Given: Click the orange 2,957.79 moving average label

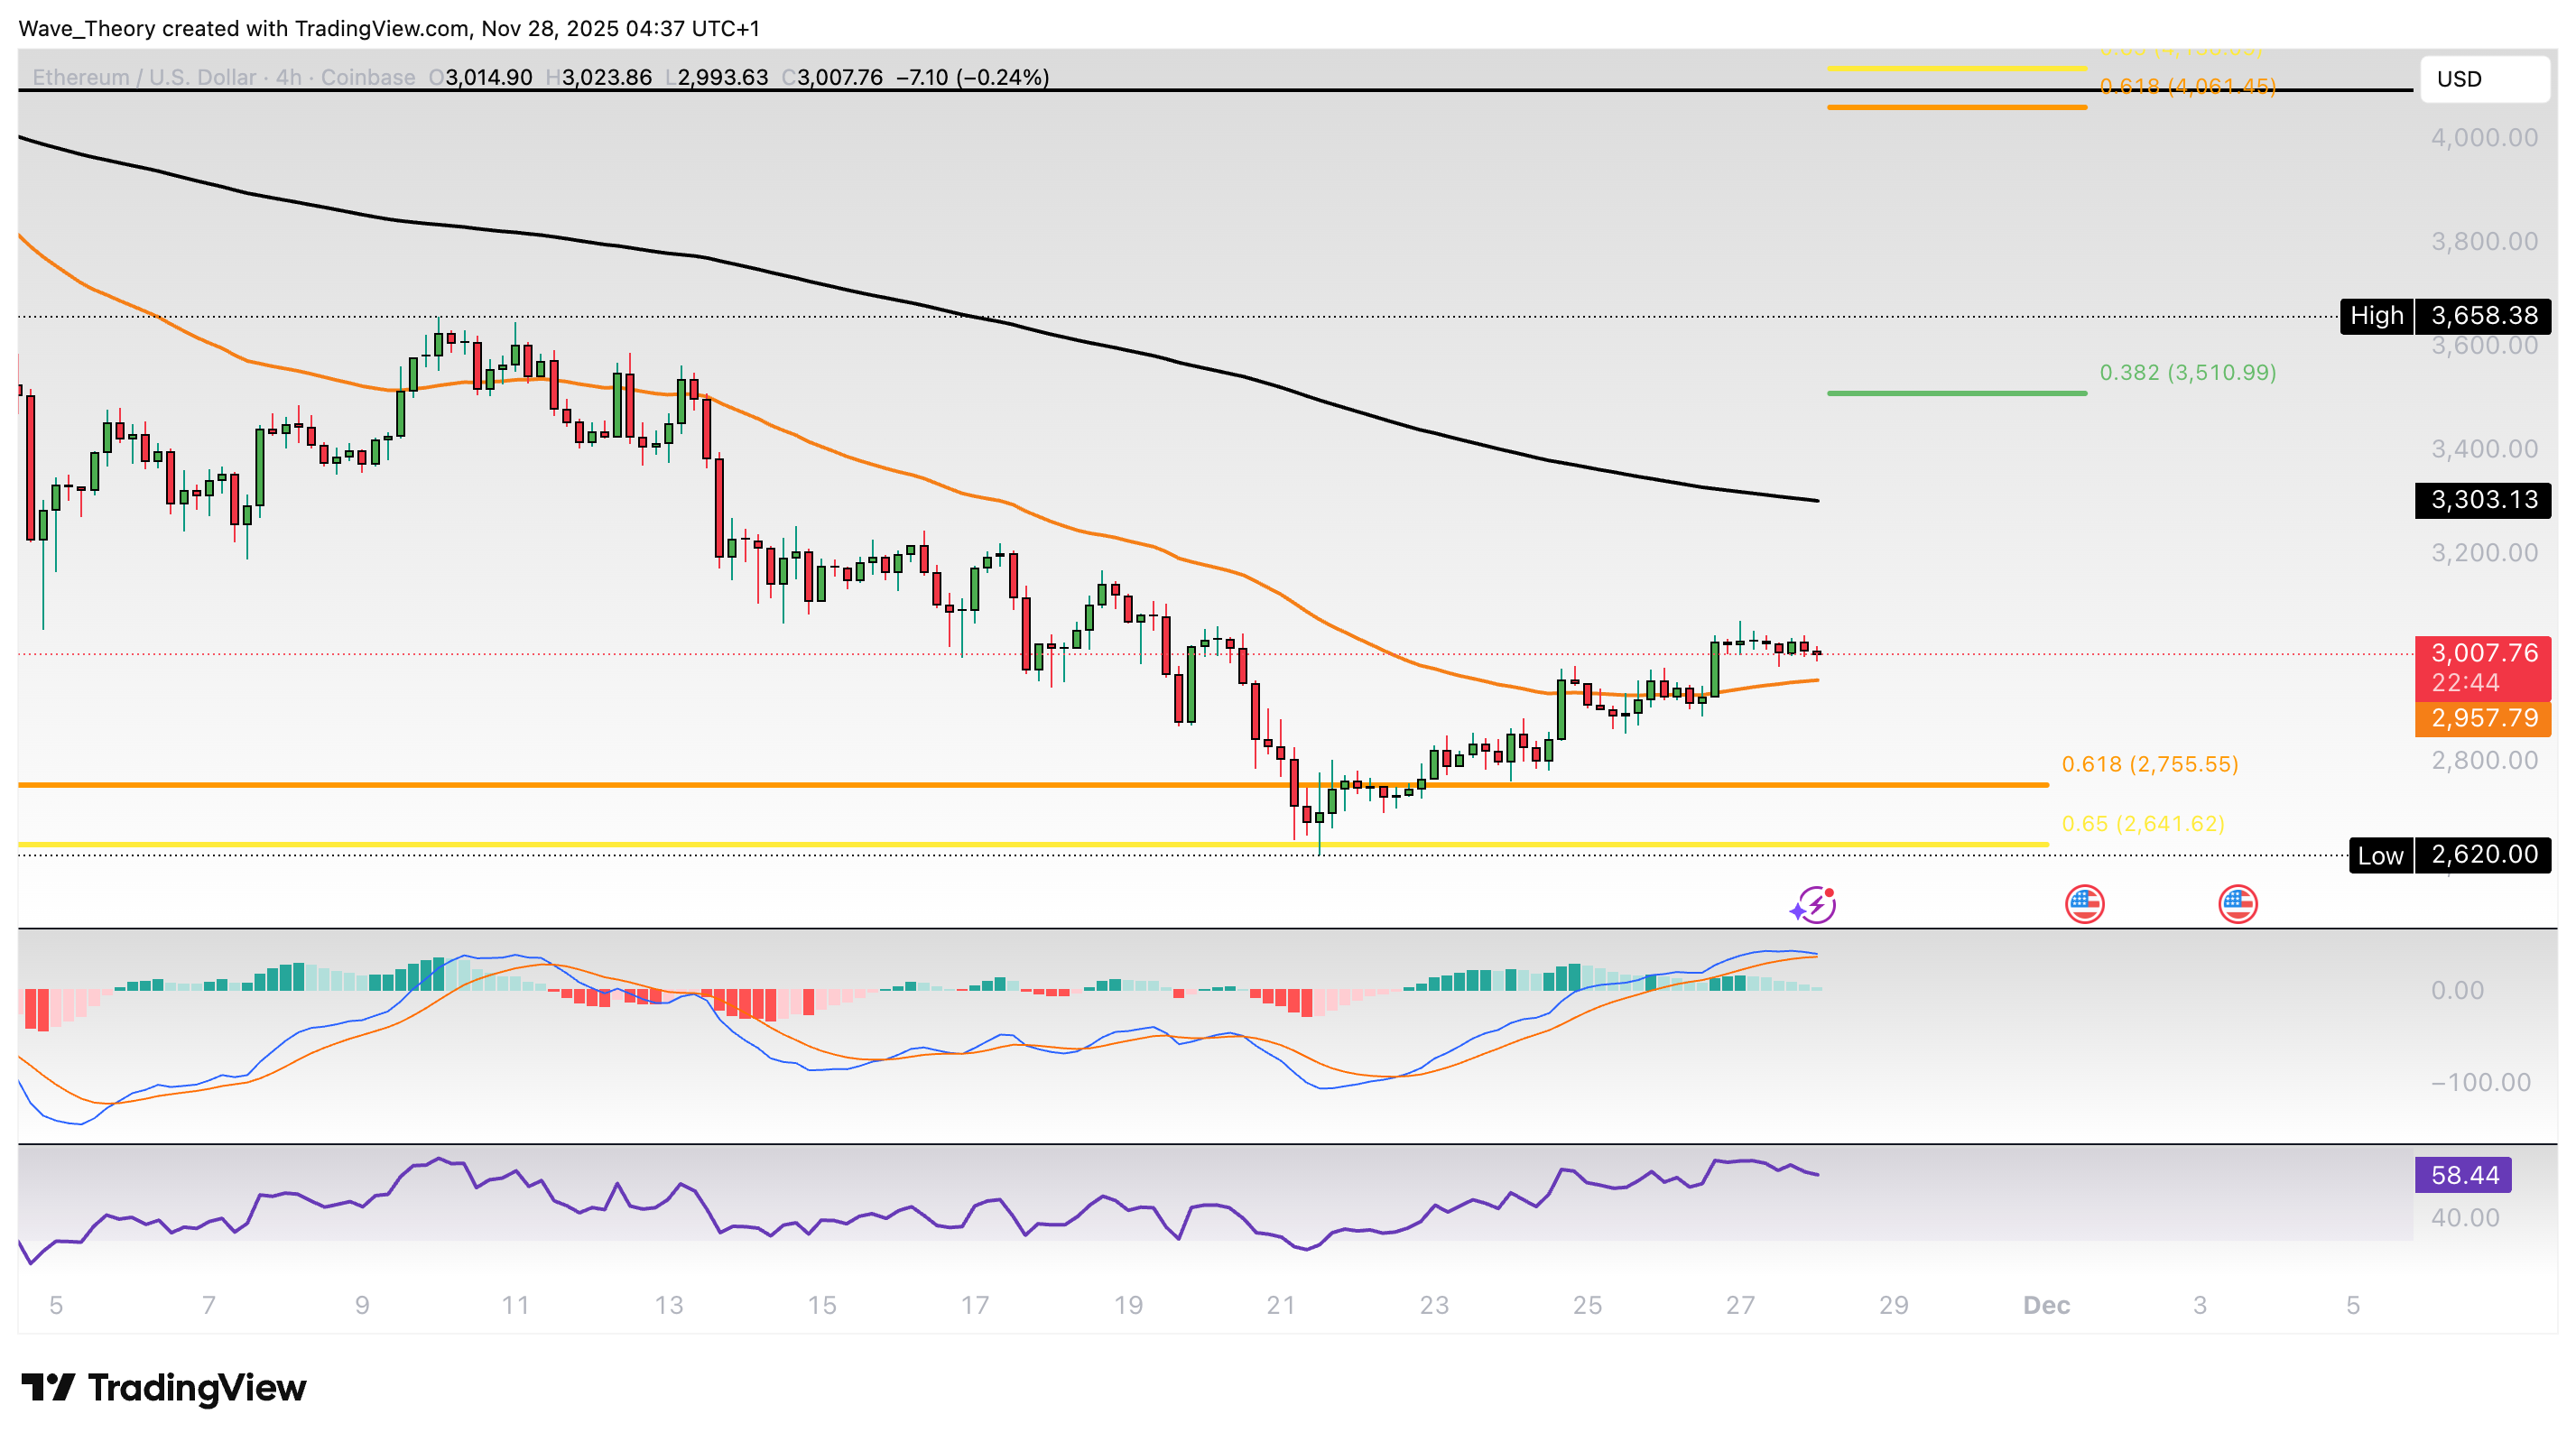Looking at the screenshot, I should 2483,718.
